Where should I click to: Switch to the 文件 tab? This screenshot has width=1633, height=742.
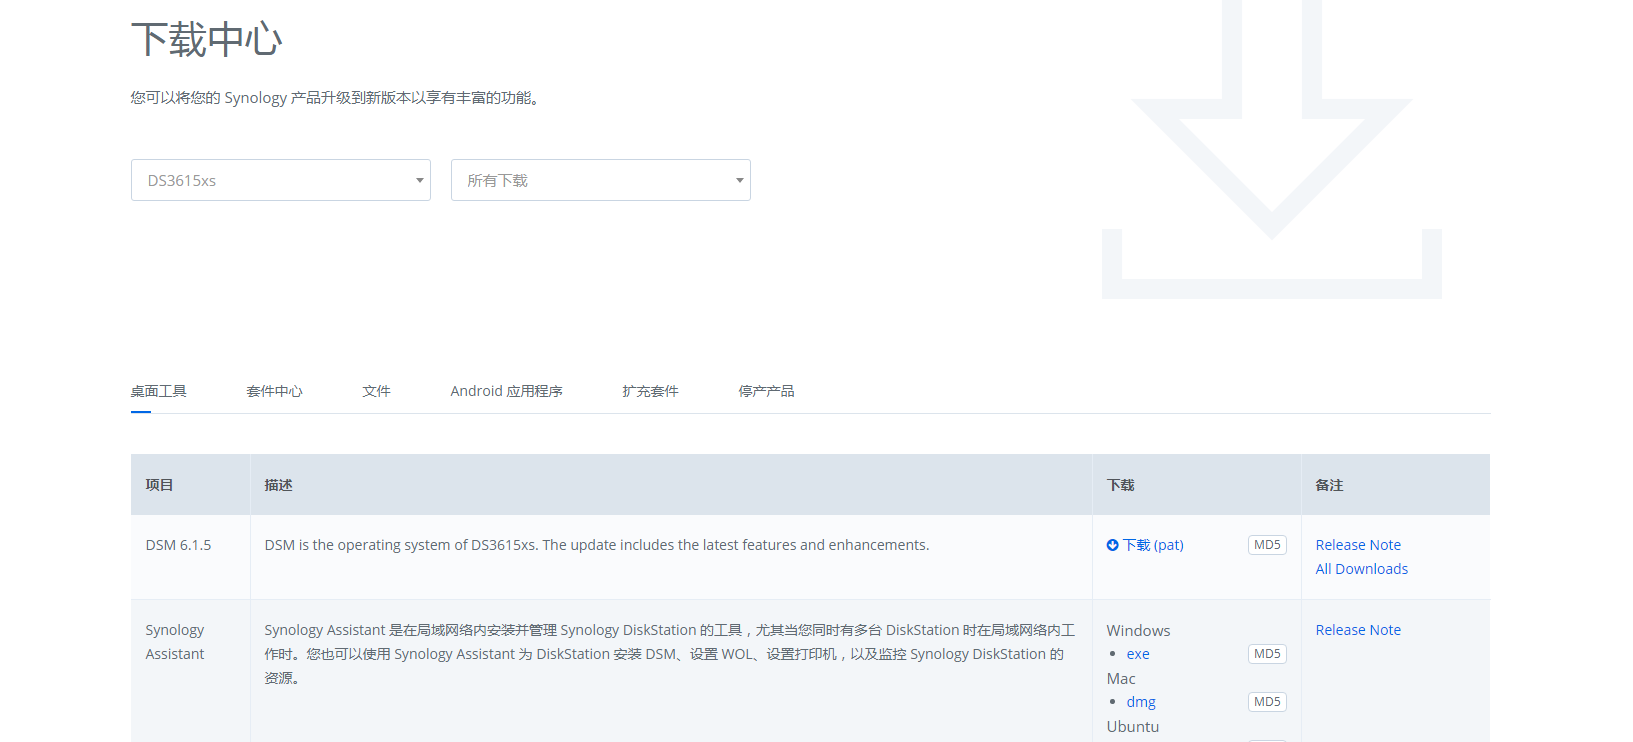tap(376, 391)
